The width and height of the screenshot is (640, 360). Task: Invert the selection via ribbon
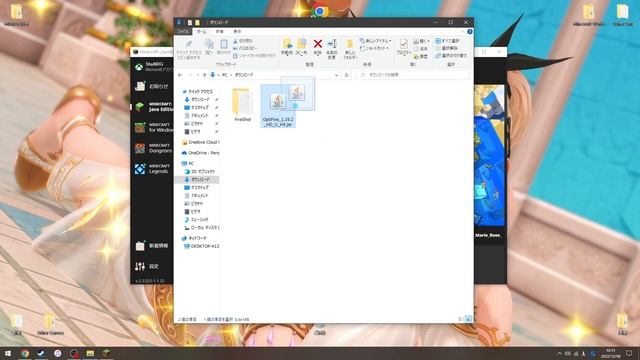coord(451,56)
